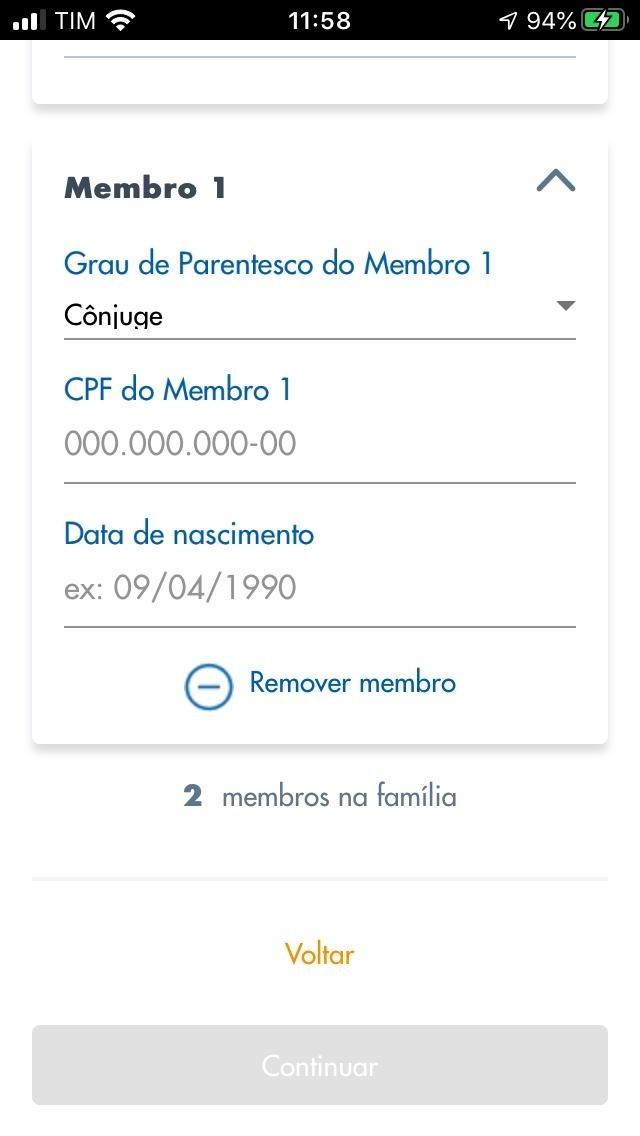The width and height of the screenshot is (640, 1136).
Task: Tap the location arrow icon near battery
Action: (x=508, y=18)
